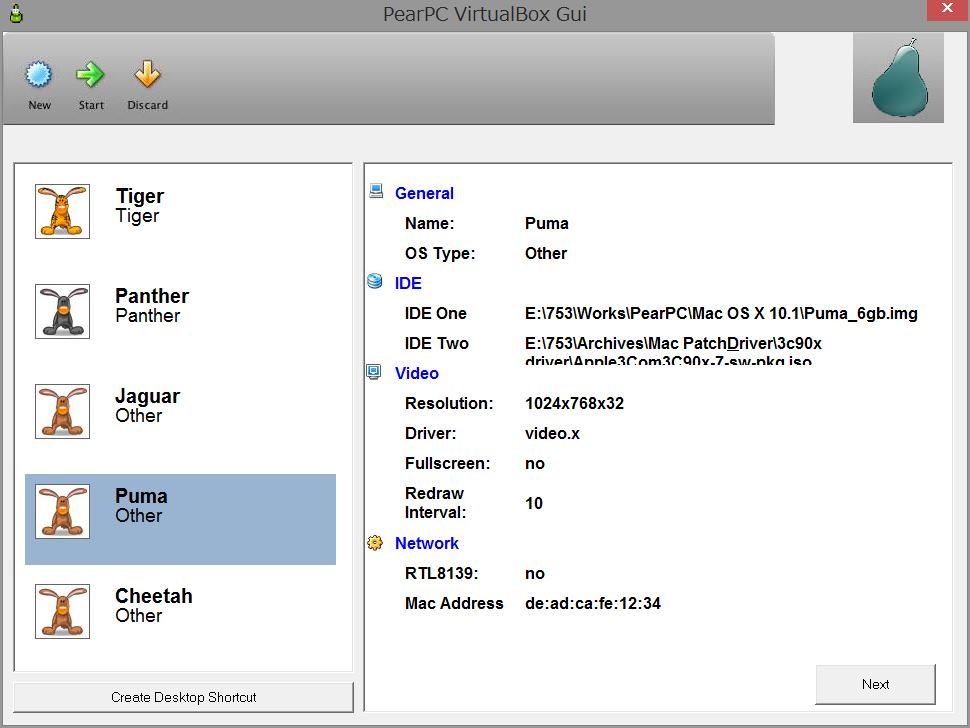Click the RTL8139: label
The height and width of the screenshot is (728, 970).
point(442,573)
